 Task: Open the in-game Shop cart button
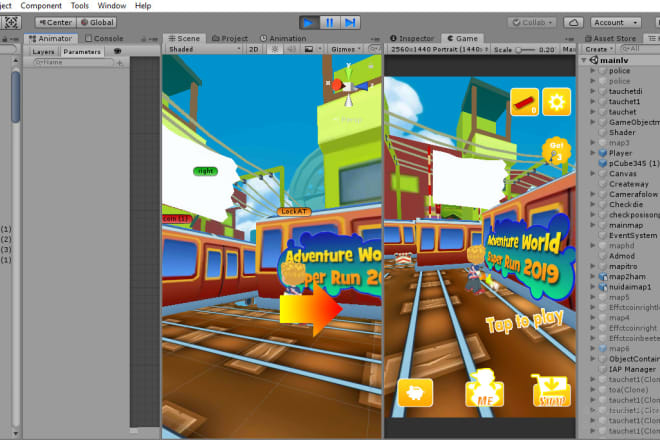(x=552, y=391)
